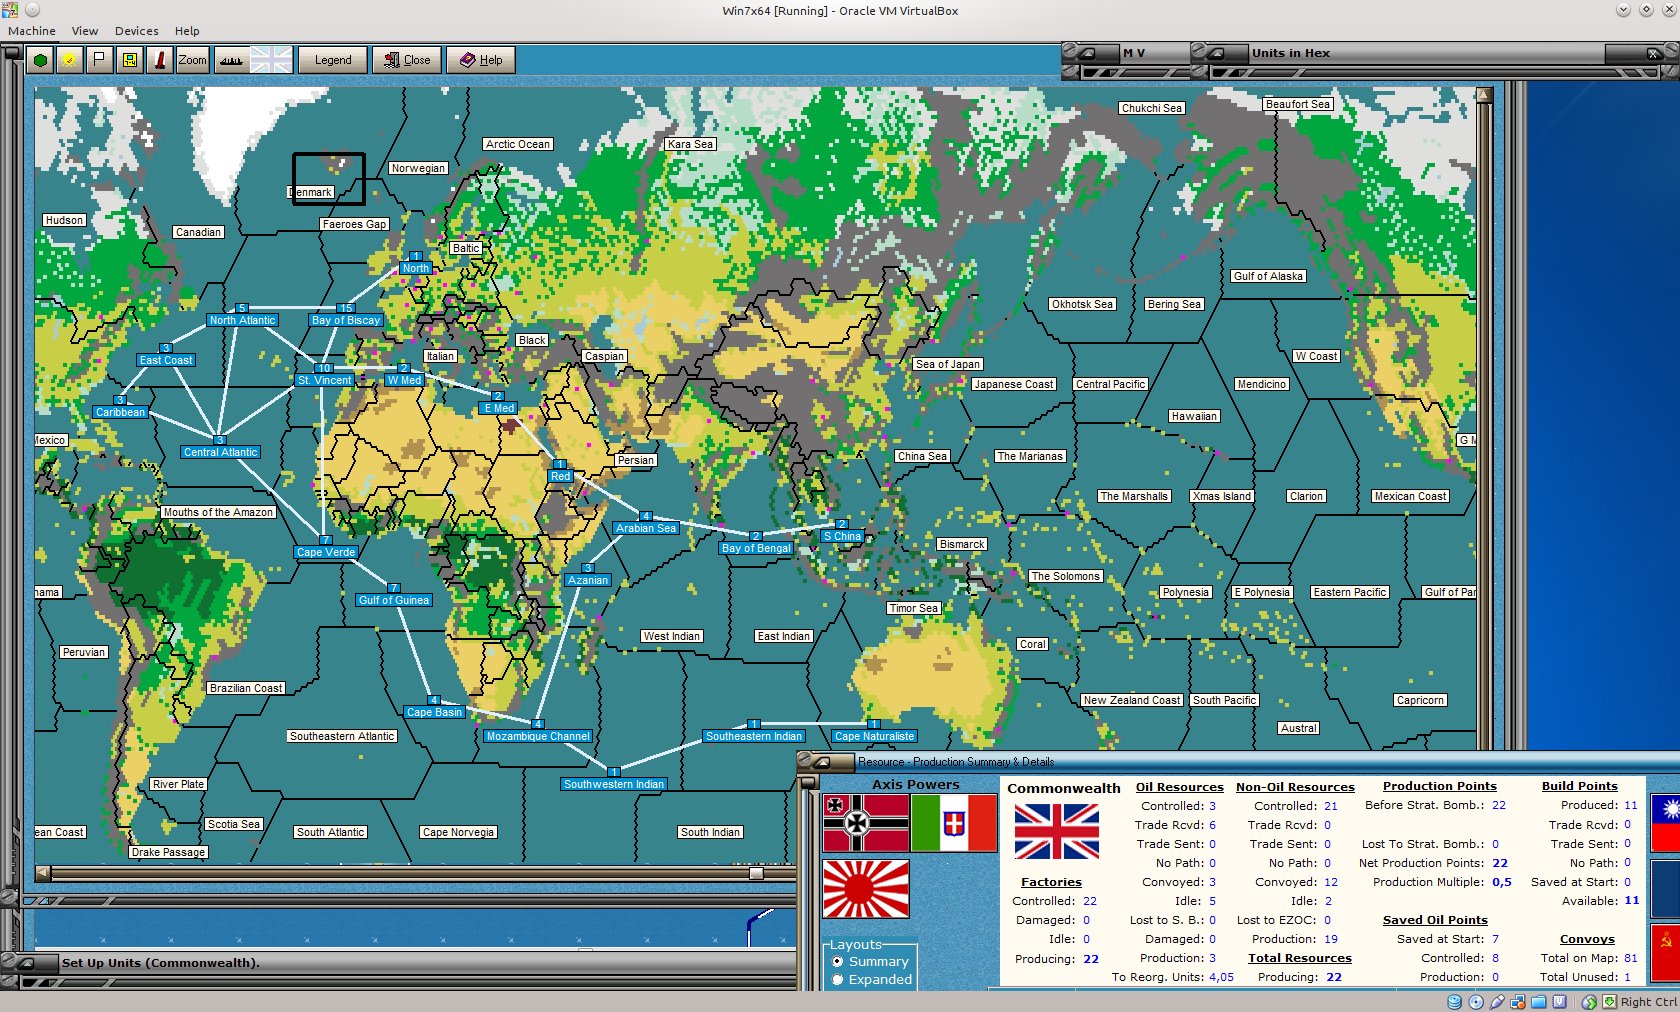Collapse the Units in Hex panel arrow
The width and height of the screenshot is (1680, 1012).
point(1216,53)
